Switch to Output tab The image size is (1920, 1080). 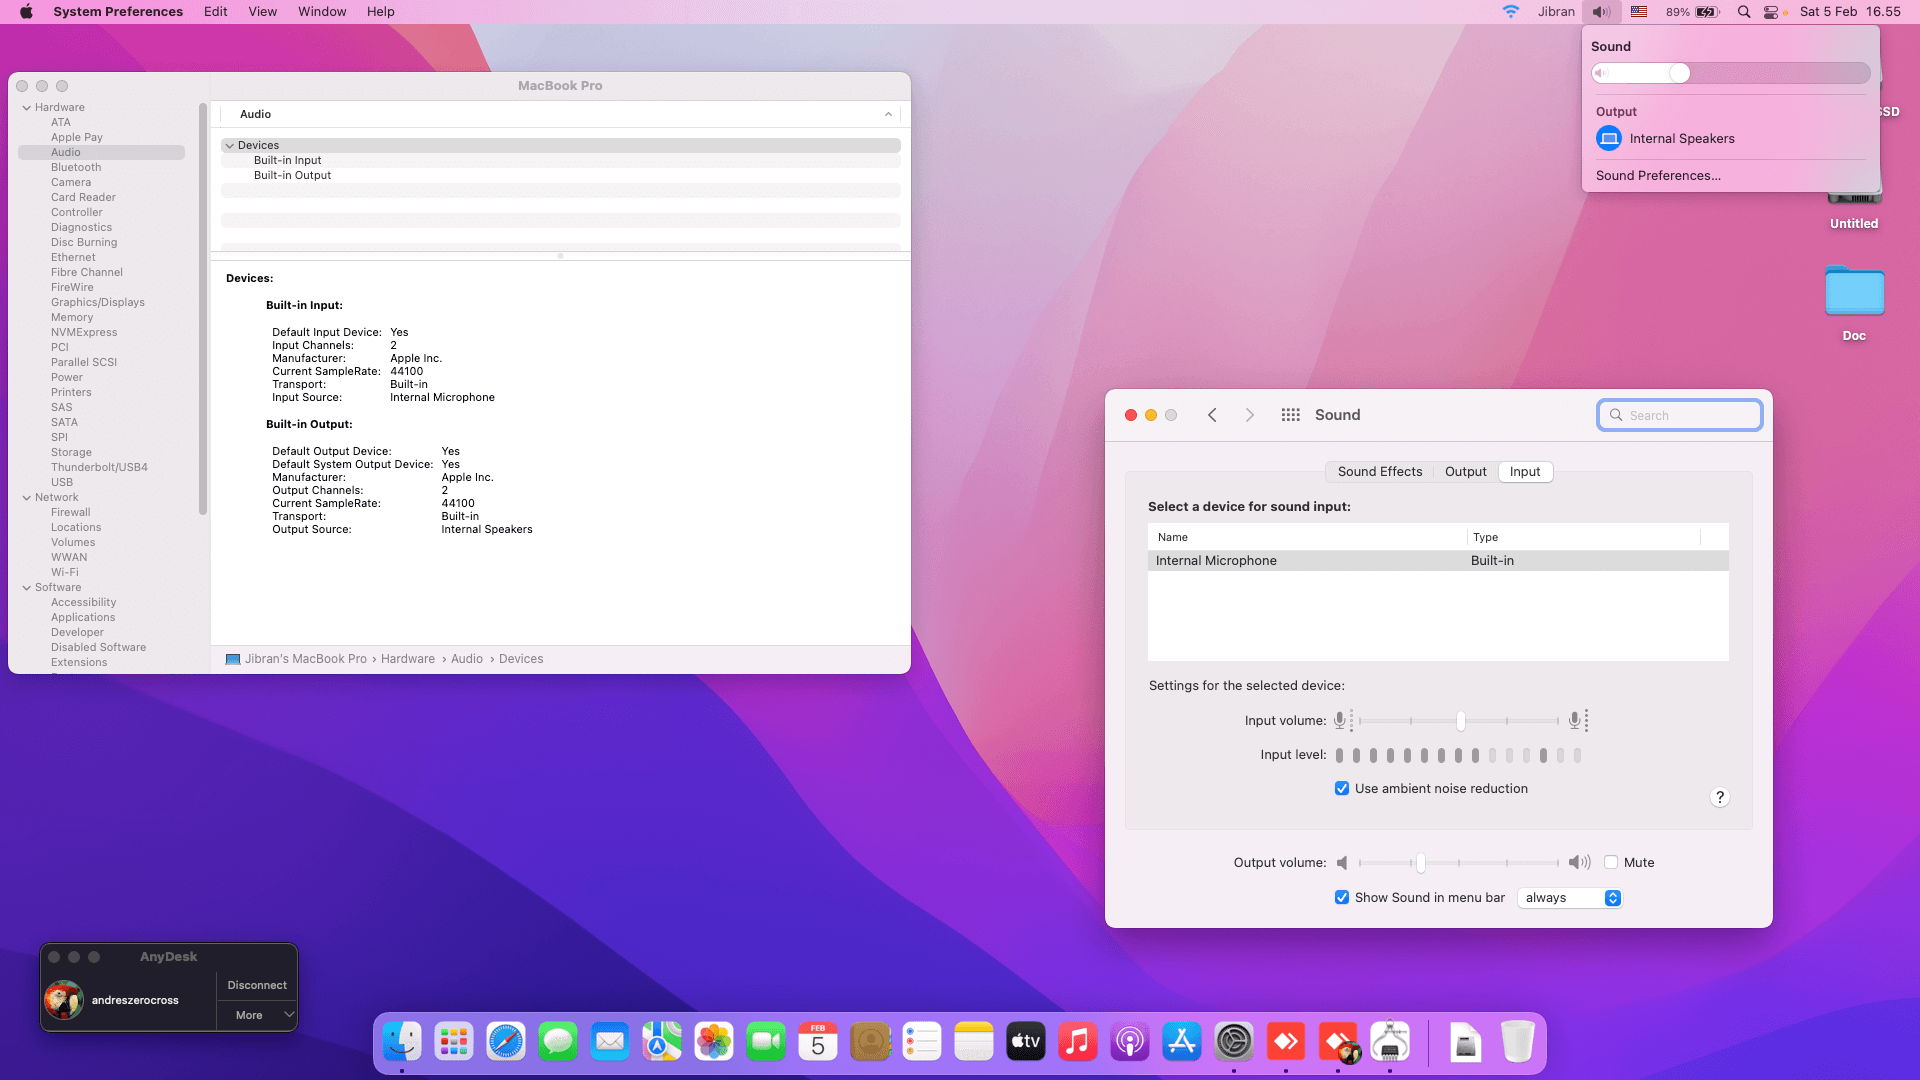click(x=1465, y=472)
